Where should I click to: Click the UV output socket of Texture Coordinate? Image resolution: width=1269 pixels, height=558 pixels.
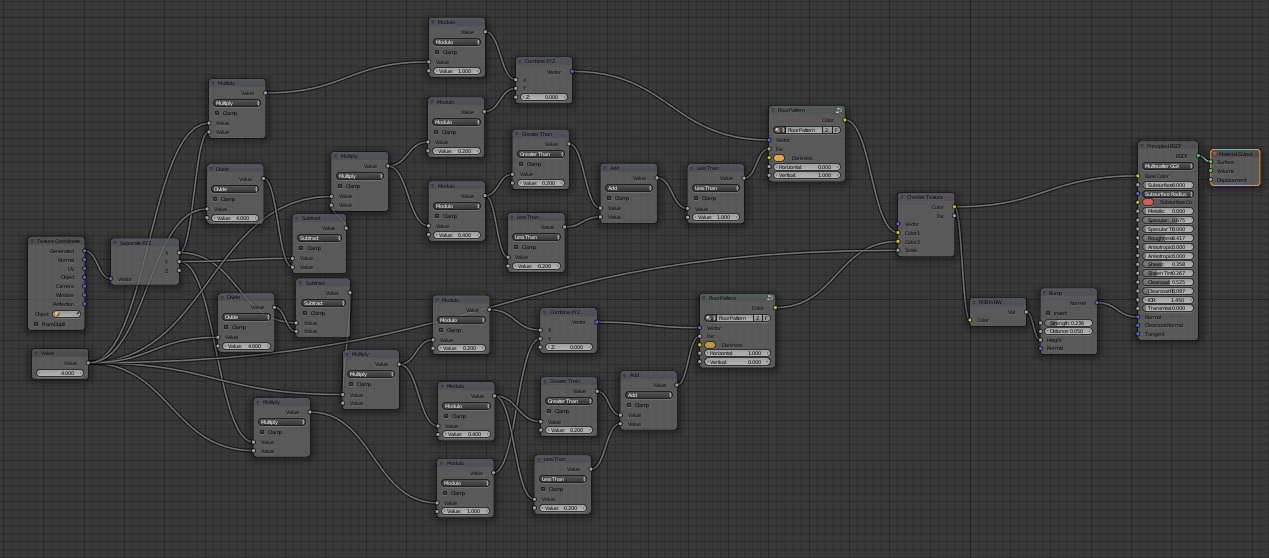click(84, 268)
